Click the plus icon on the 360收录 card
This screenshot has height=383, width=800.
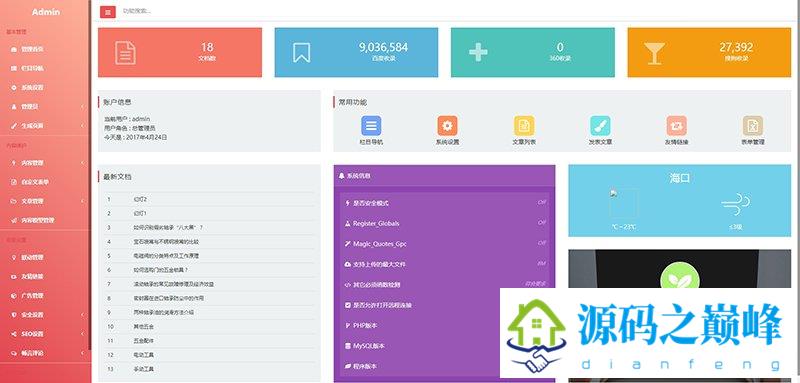coord(478,53)
